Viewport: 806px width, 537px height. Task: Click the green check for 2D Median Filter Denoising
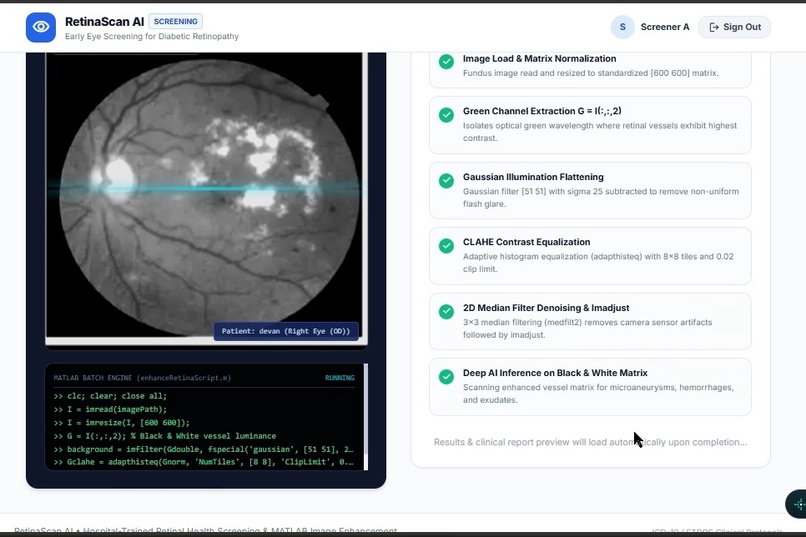pyautogui.click(x=446, y=311)
